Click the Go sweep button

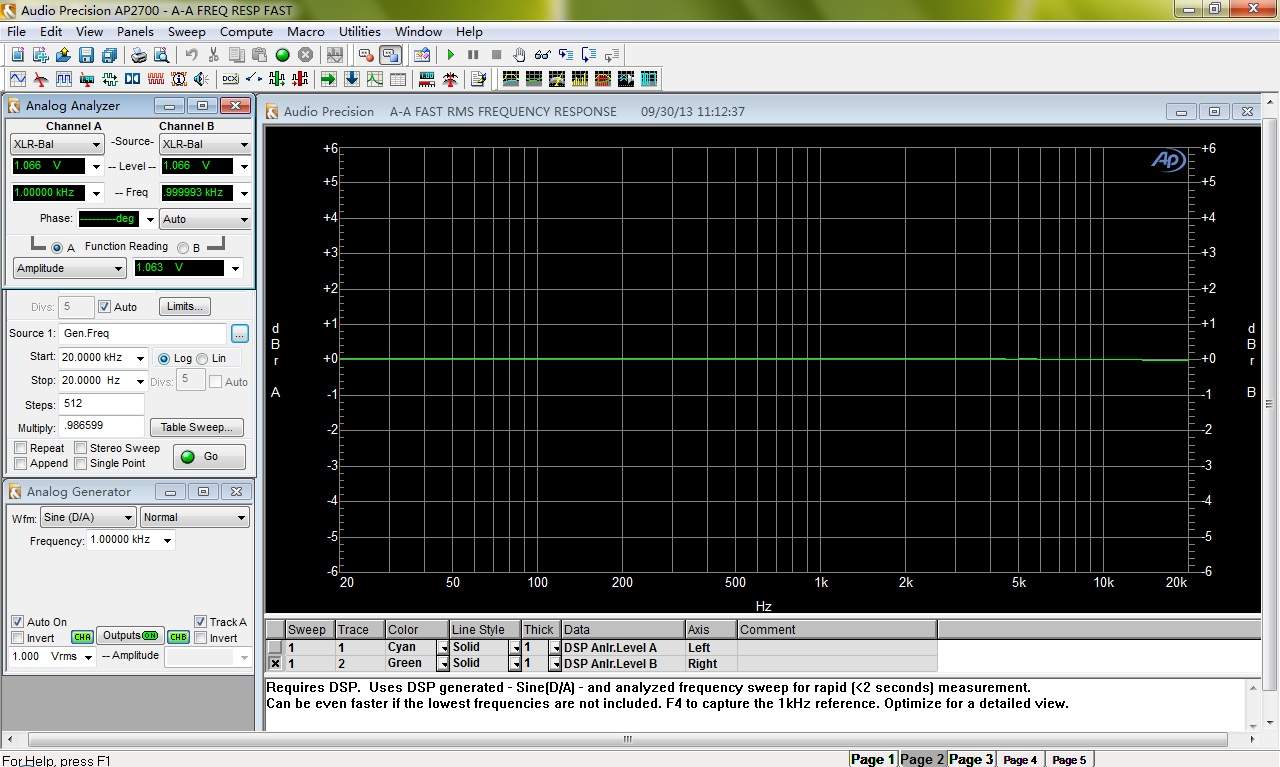click(209, 456)
